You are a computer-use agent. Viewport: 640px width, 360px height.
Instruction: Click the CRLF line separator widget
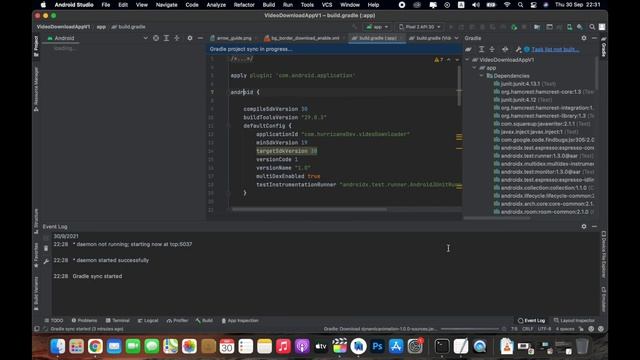pos(527,329)
